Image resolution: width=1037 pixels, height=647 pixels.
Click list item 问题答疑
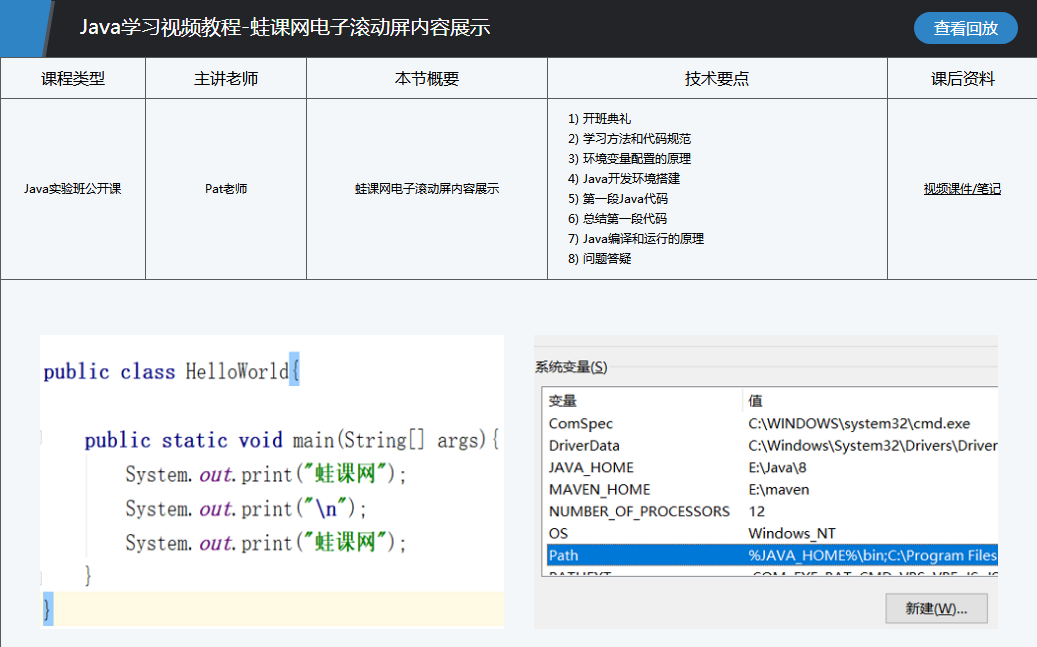pos(606,258)
